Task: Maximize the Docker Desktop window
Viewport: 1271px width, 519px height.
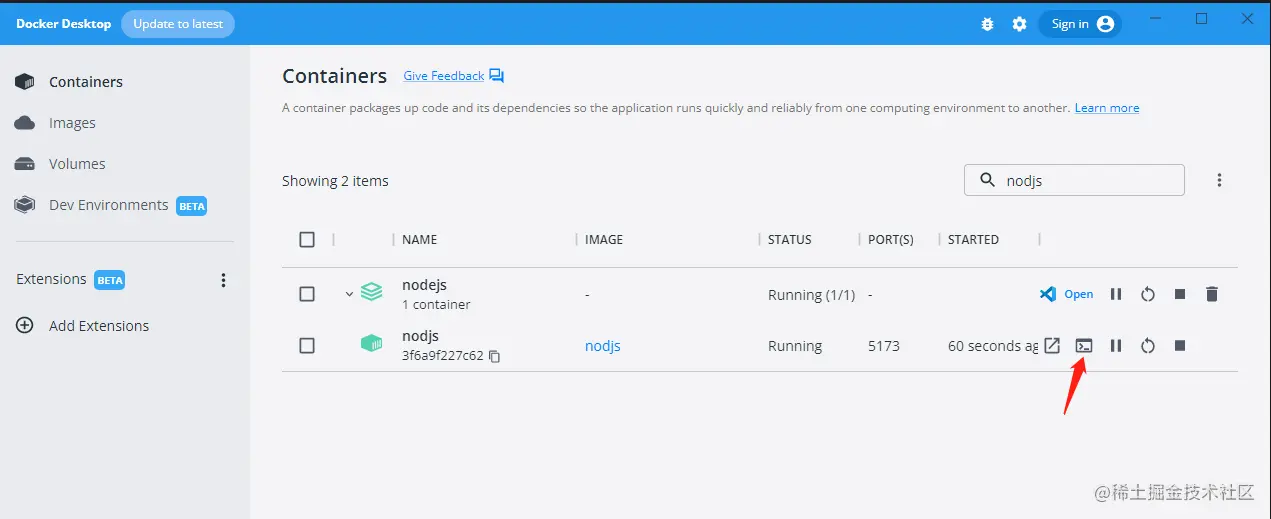Action: pos(1202,19)
